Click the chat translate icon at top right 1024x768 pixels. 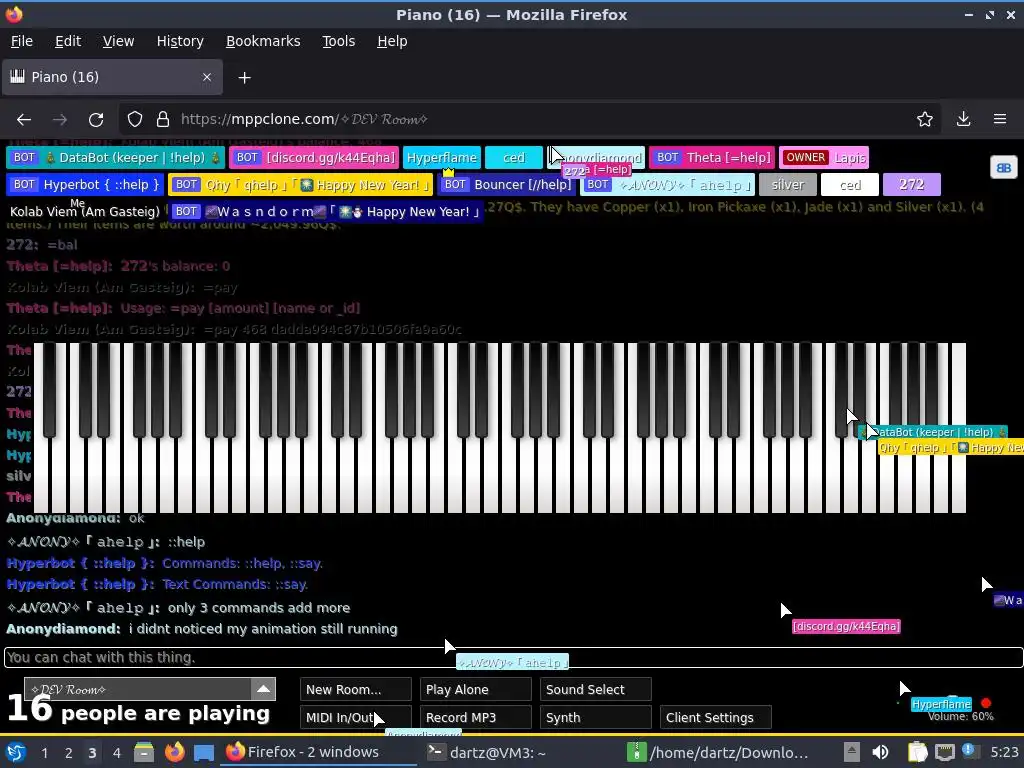tap(1003, 168)
